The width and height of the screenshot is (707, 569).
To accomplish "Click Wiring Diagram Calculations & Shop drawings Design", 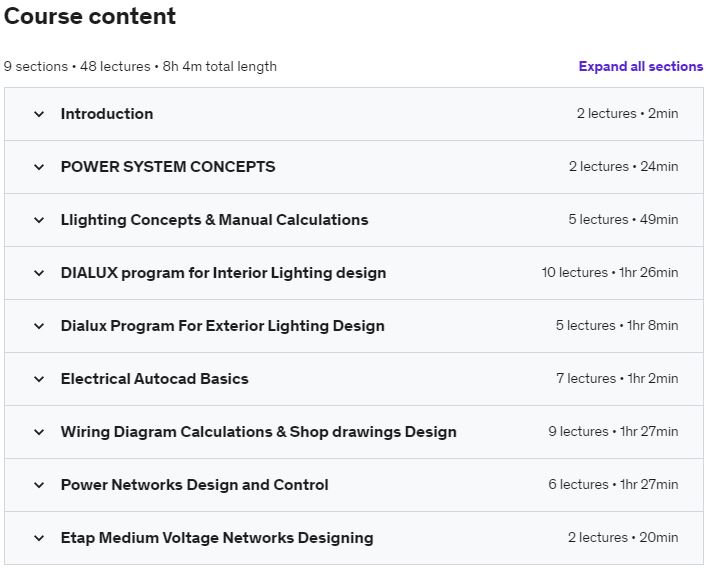I will 259,431.
